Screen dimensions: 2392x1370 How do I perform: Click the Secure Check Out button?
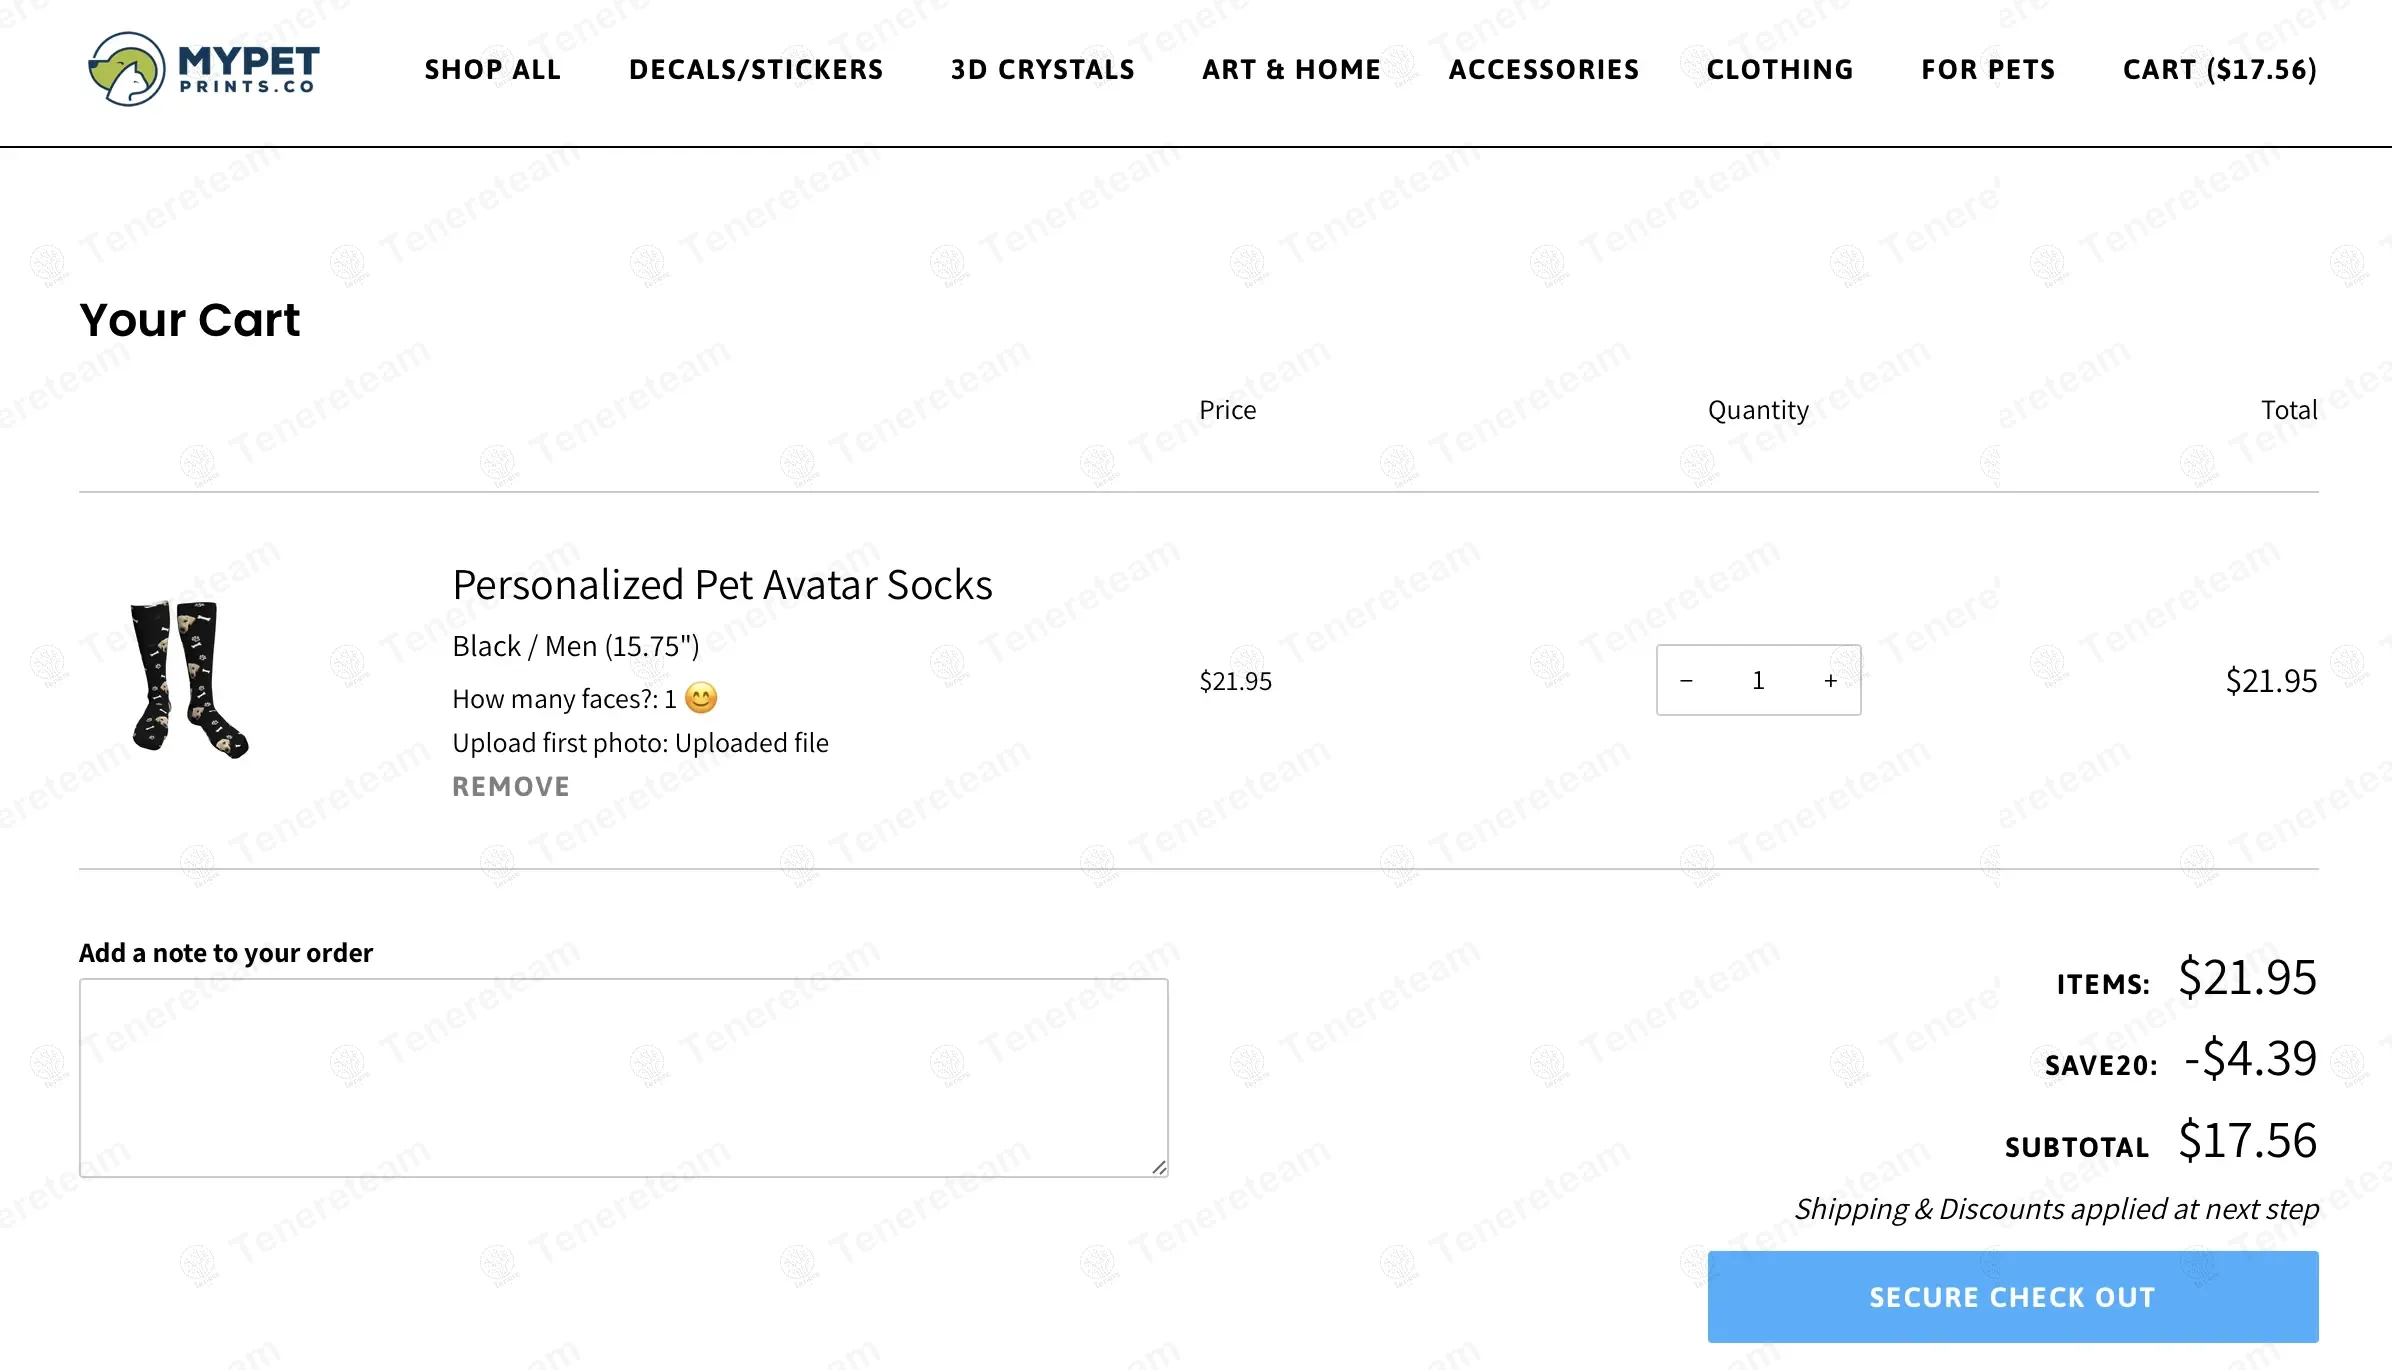pos(2012,1297)
